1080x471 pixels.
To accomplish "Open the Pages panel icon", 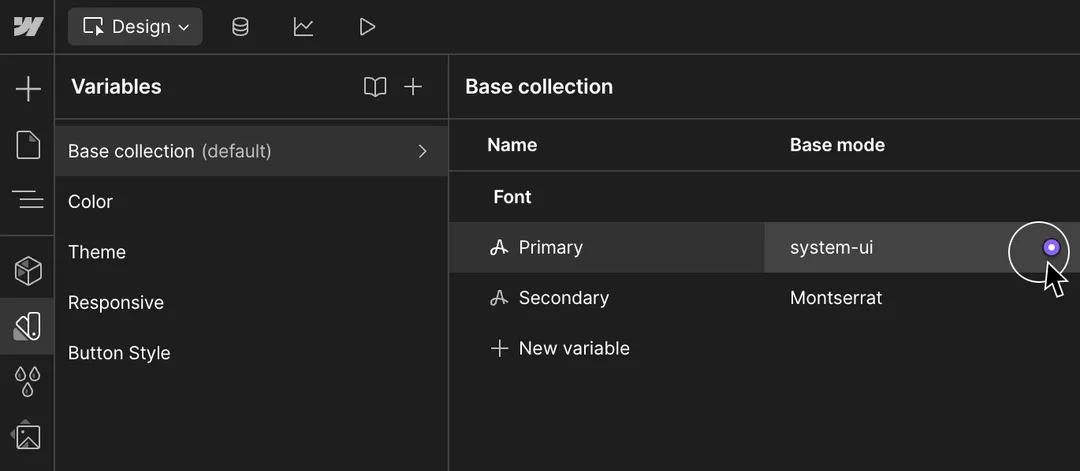I will pos(28,145).
